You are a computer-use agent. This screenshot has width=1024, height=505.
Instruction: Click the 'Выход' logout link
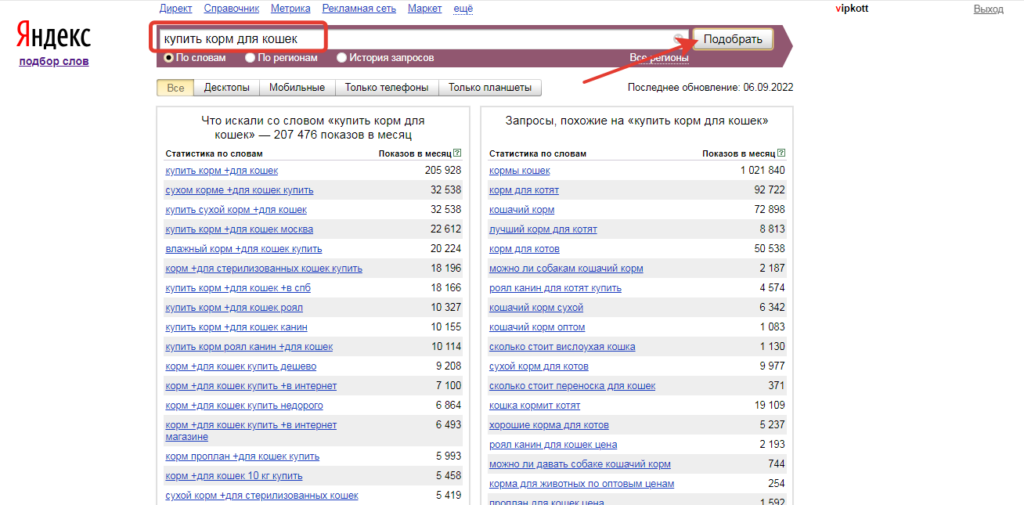tap(988, 9)
